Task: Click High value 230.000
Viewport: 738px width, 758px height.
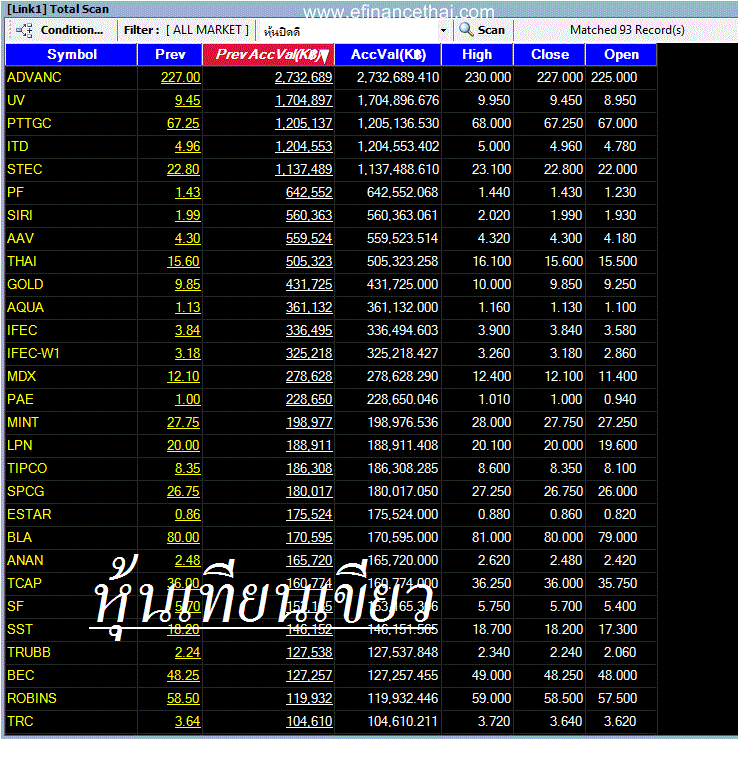Action: [x=488, y=77]
